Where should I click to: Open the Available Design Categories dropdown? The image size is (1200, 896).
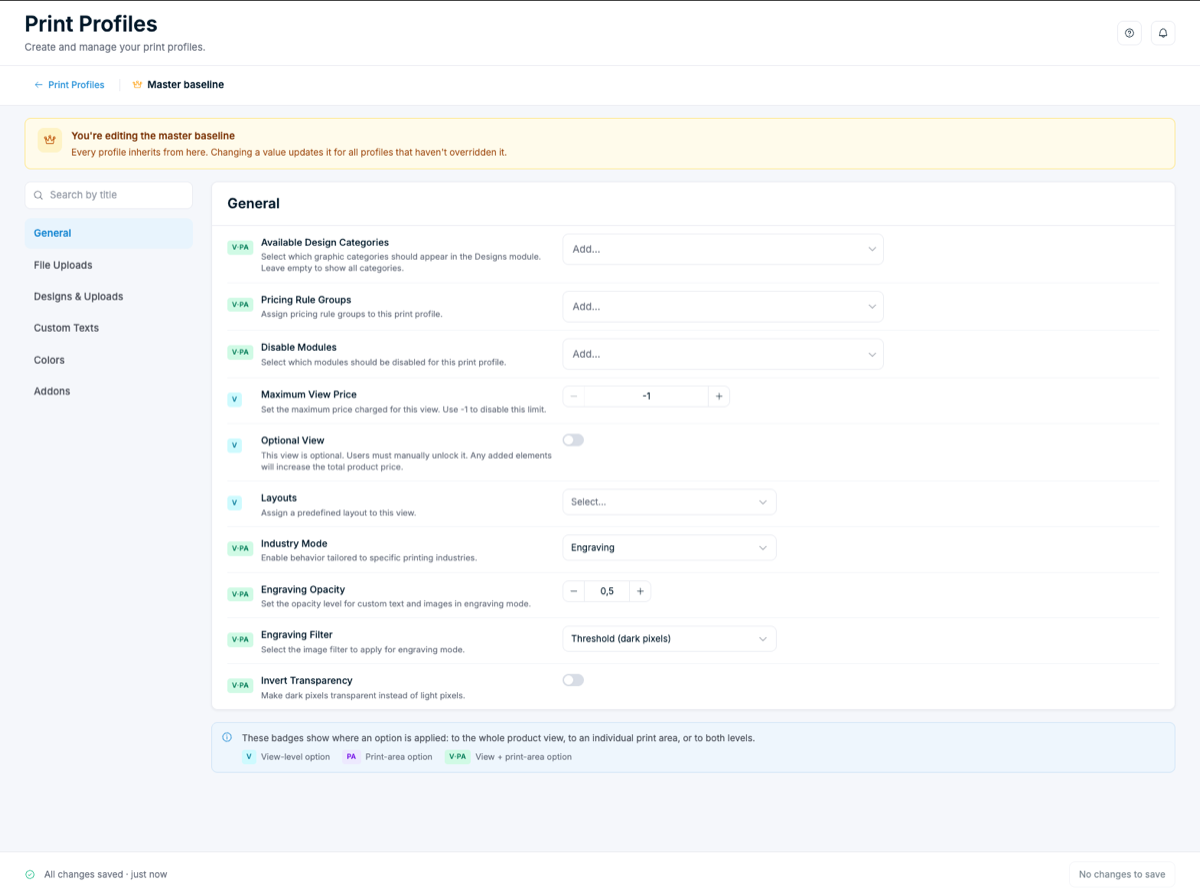click(x=723, y=249)
